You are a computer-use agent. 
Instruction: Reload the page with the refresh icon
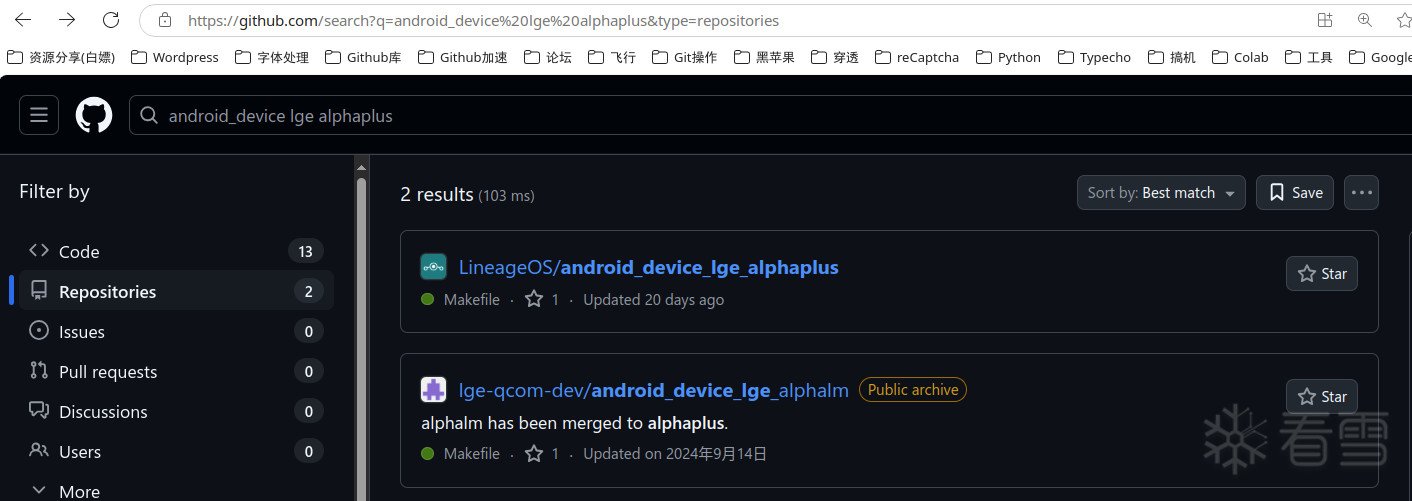pos(111,20)
